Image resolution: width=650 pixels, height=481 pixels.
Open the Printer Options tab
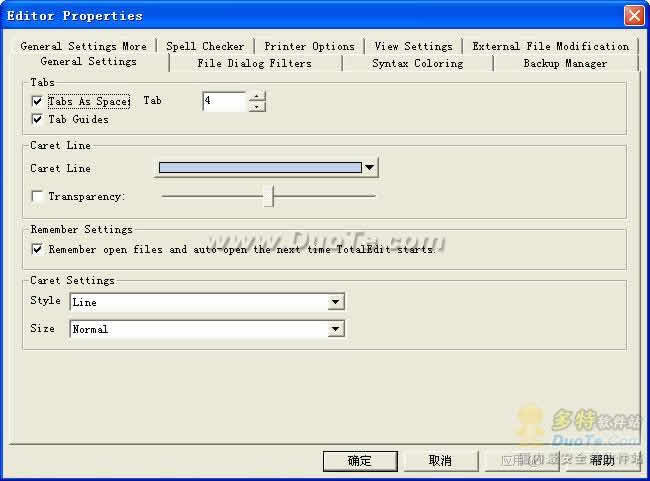[x=309, y=46]
